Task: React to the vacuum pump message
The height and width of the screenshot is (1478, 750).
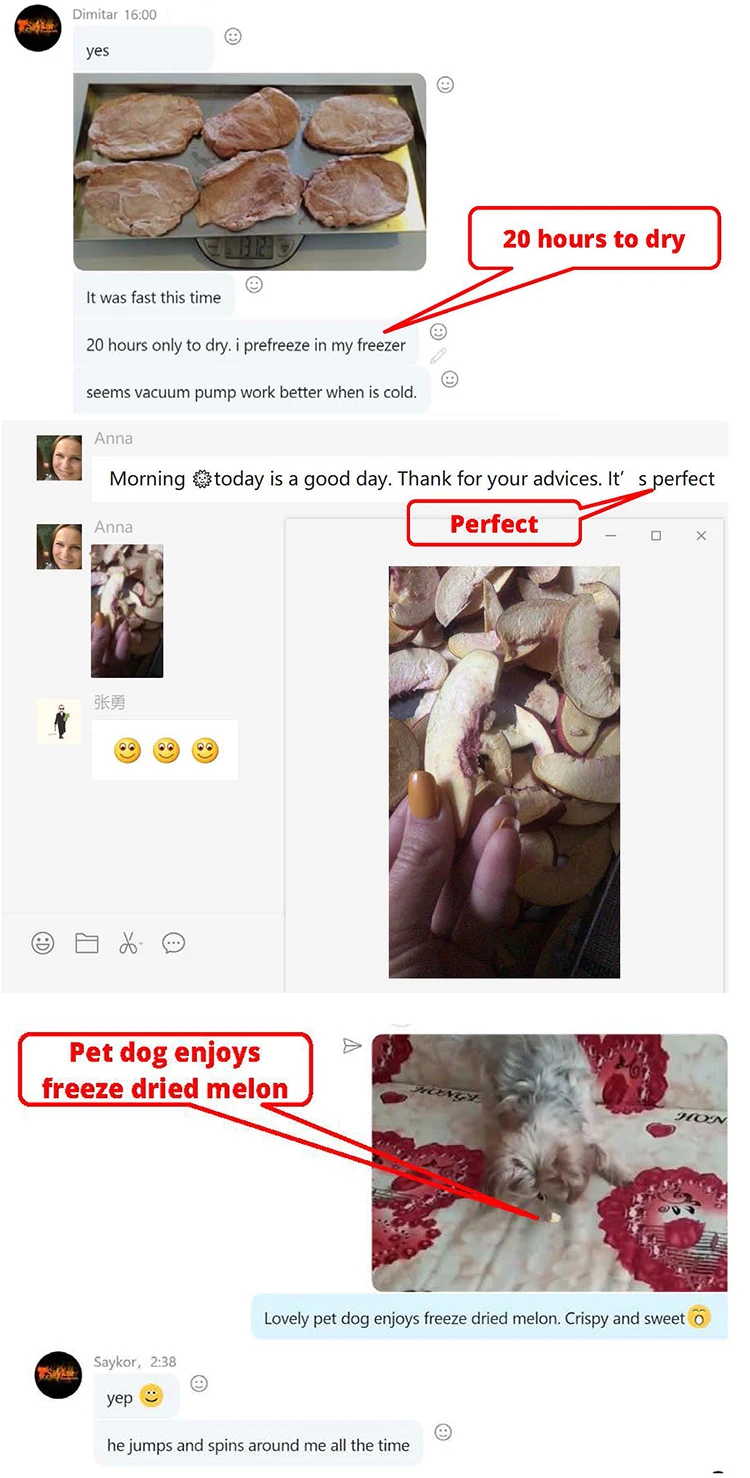Action: pos(450,379)
